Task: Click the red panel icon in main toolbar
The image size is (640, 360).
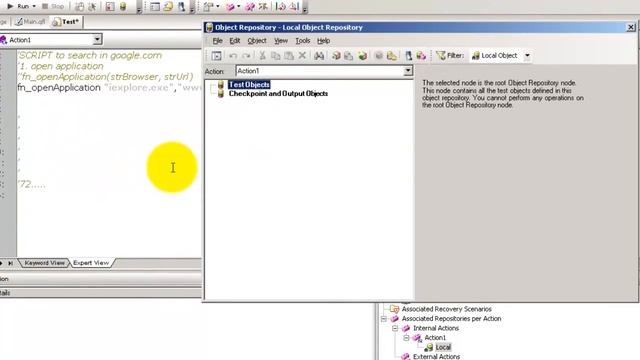Action: click(x=110, y=7)
